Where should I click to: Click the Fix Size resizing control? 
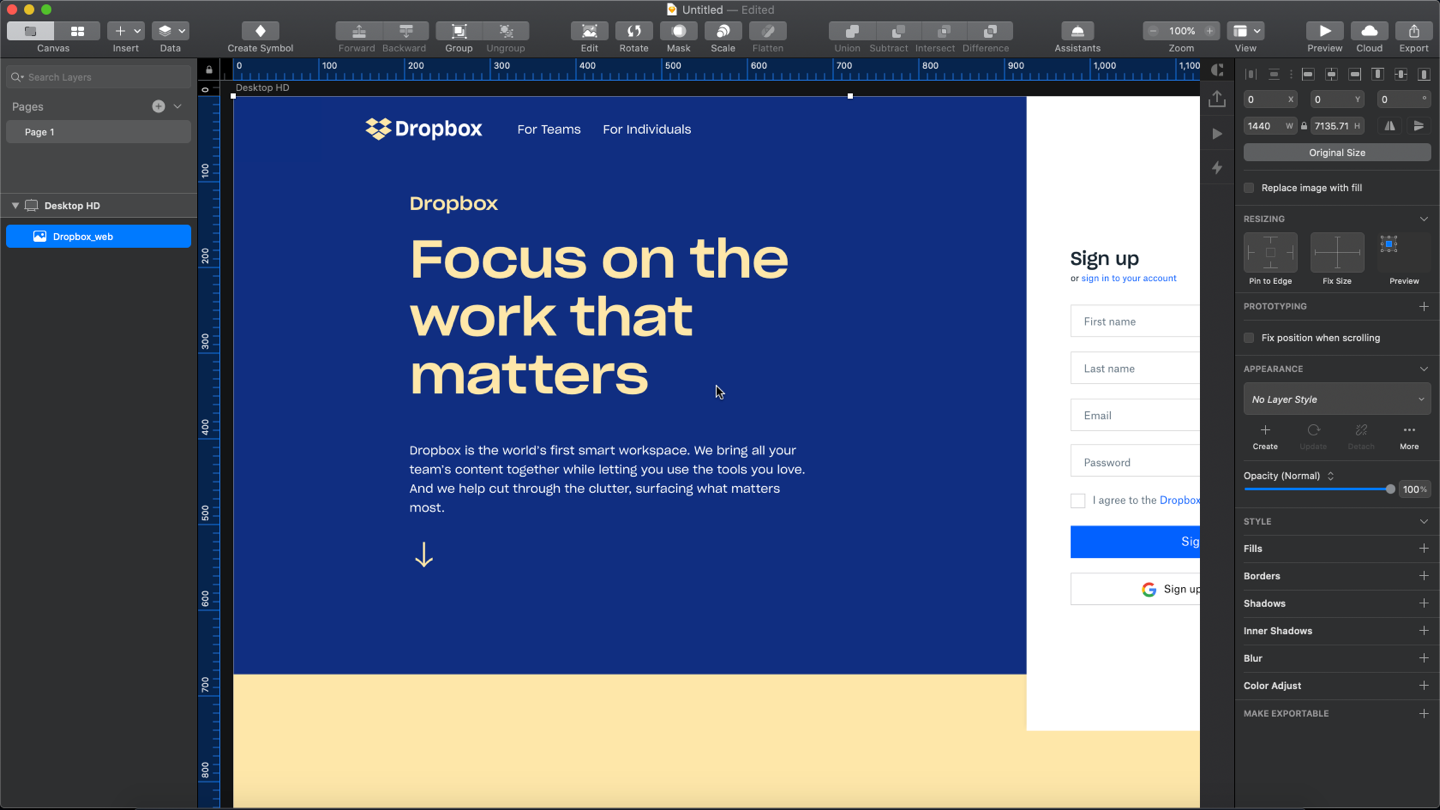(1337, 253)
